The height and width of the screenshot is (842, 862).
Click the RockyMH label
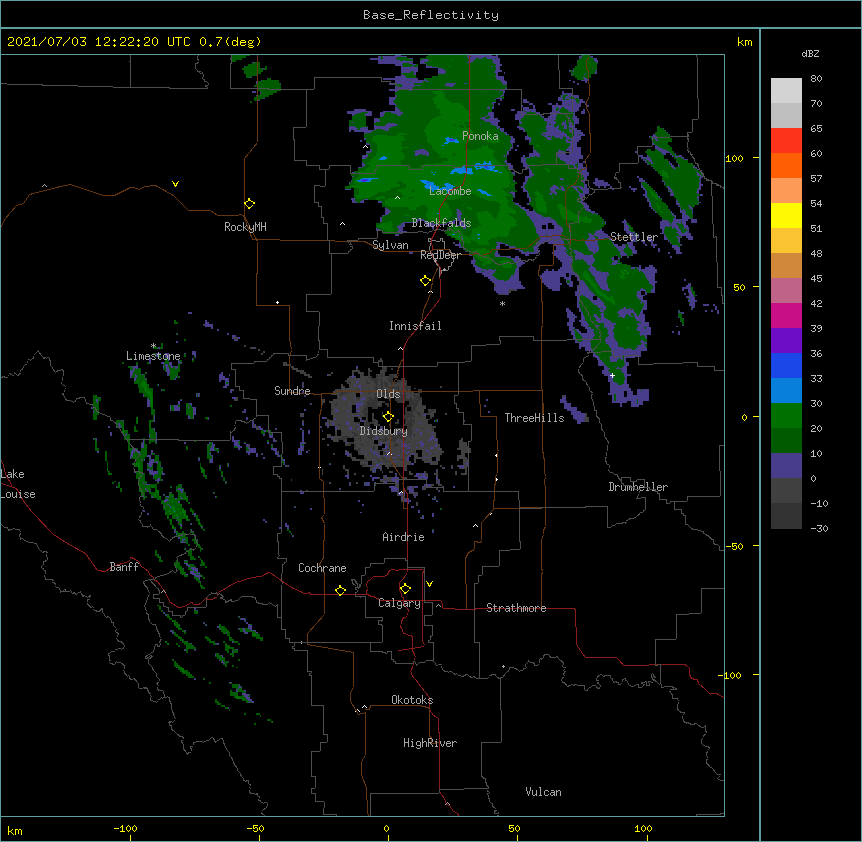tap(245, 227)
